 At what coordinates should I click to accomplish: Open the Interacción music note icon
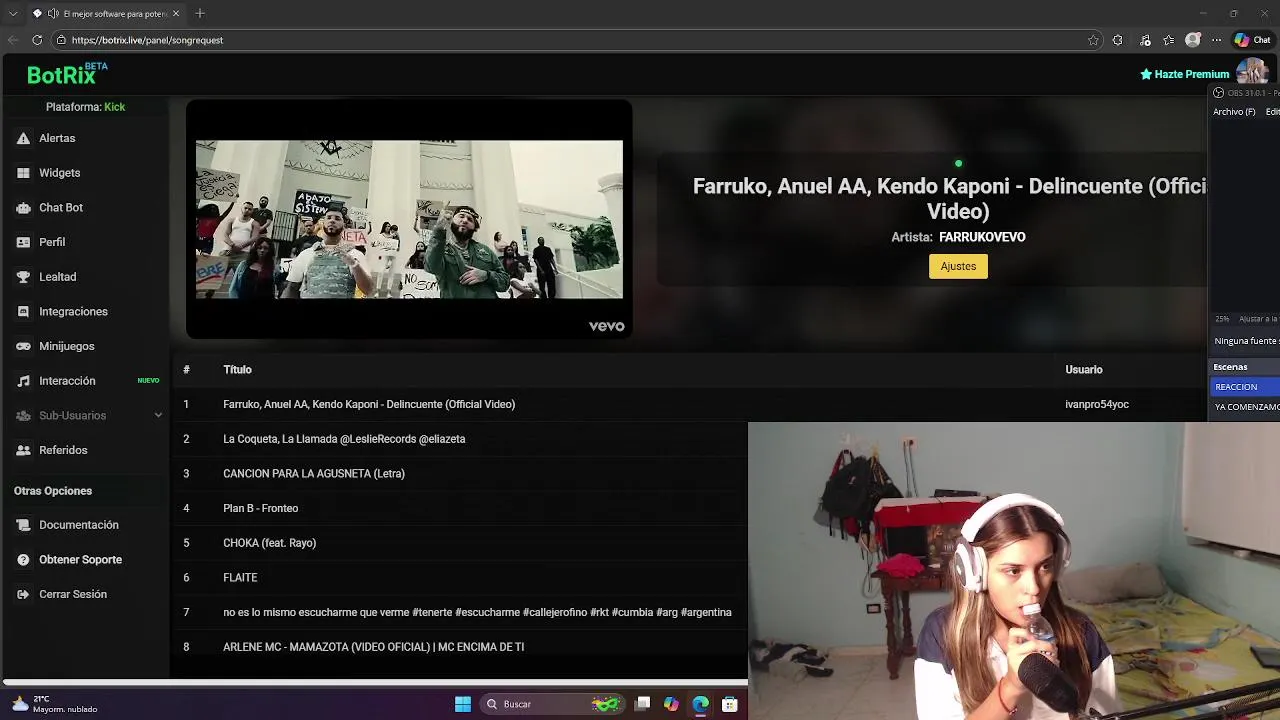click(23, 381)
